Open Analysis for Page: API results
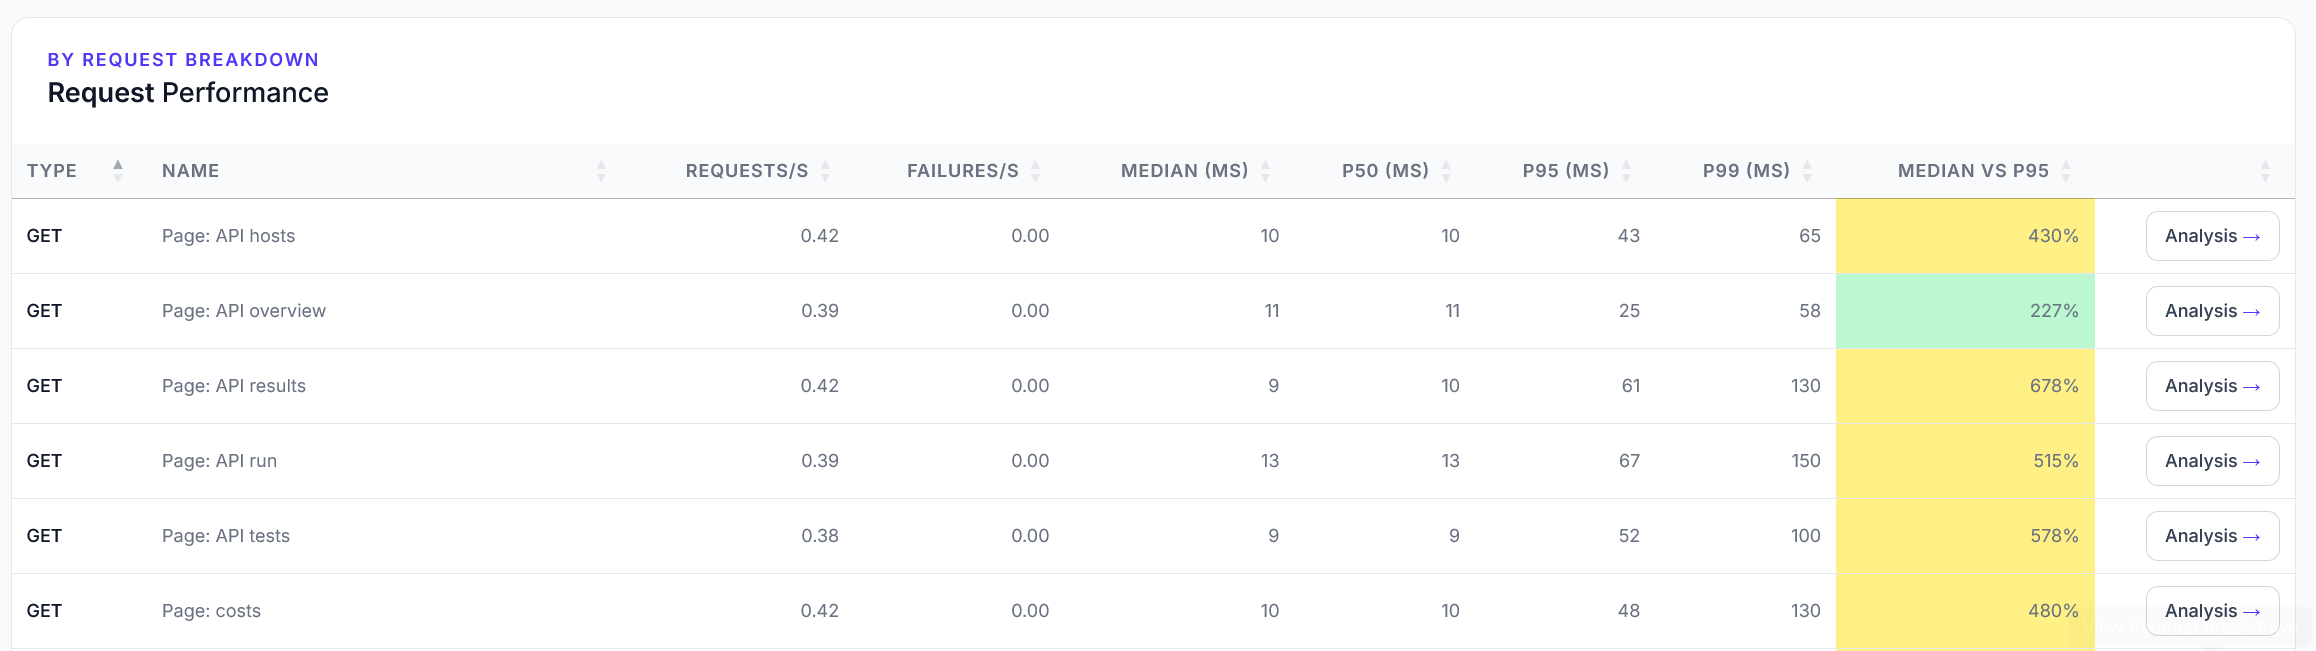 click(2212, 386)
